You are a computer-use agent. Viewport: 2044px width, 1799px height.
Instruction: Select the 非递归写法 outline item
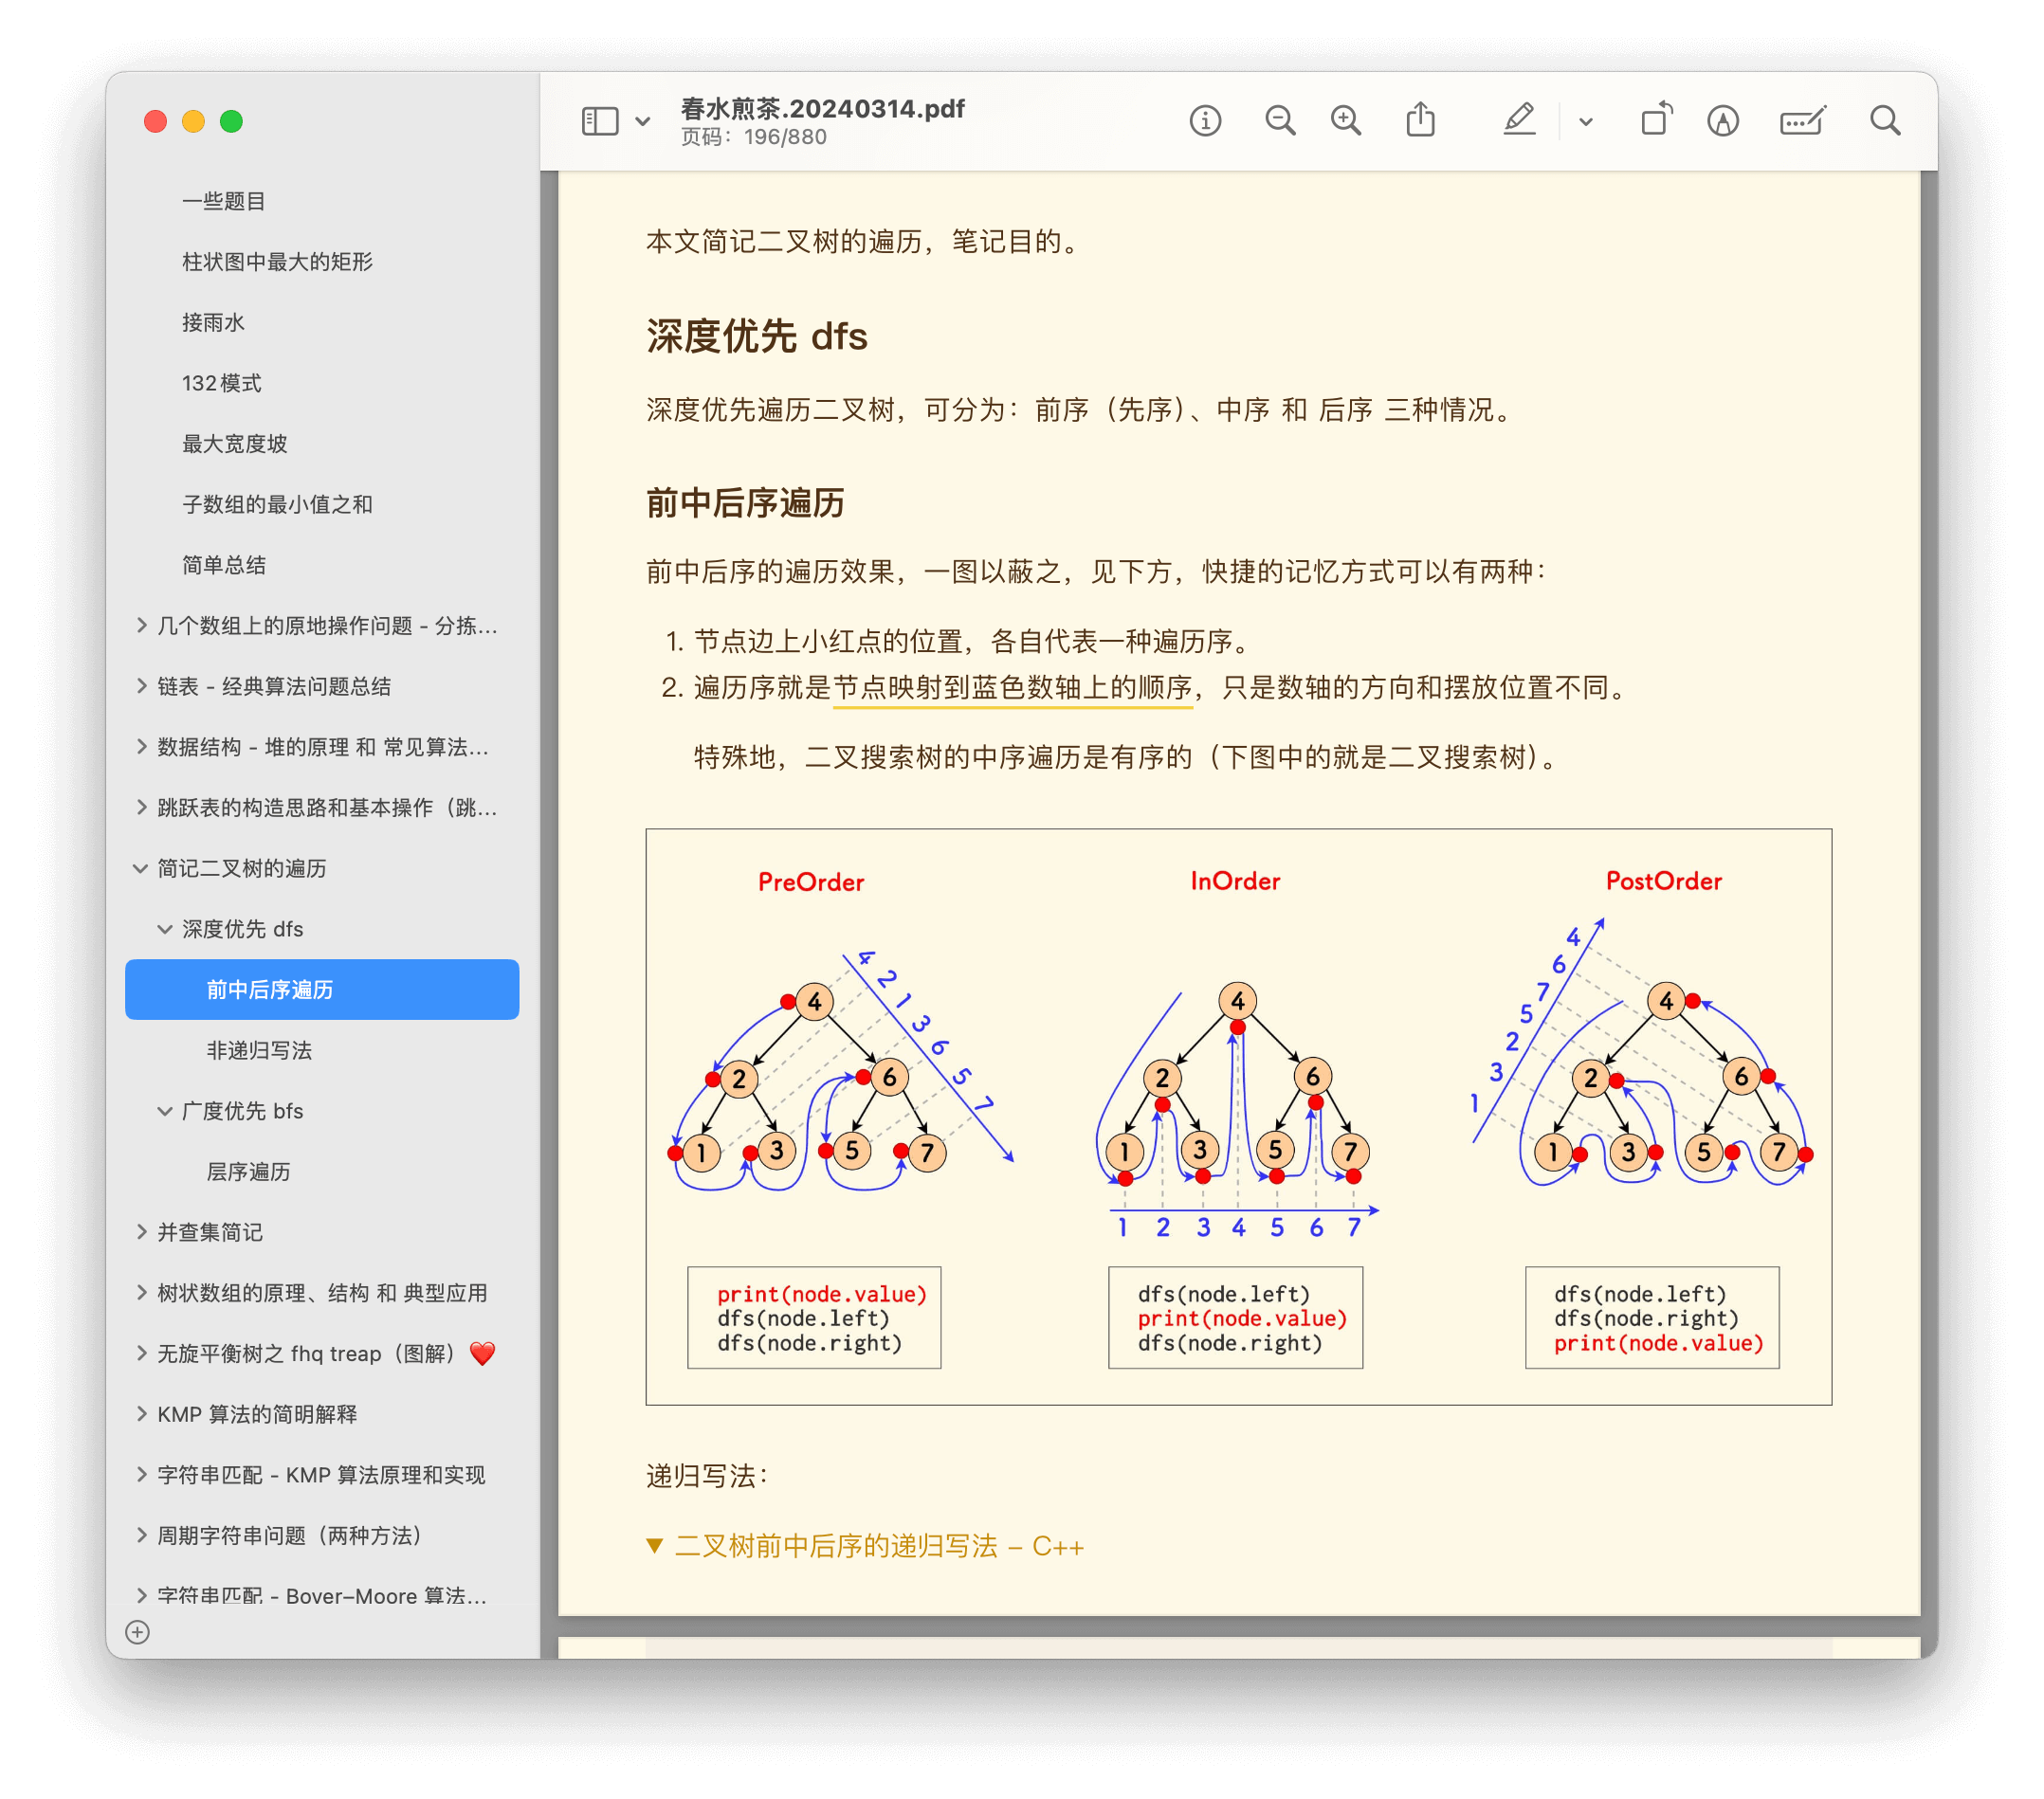259,1050
